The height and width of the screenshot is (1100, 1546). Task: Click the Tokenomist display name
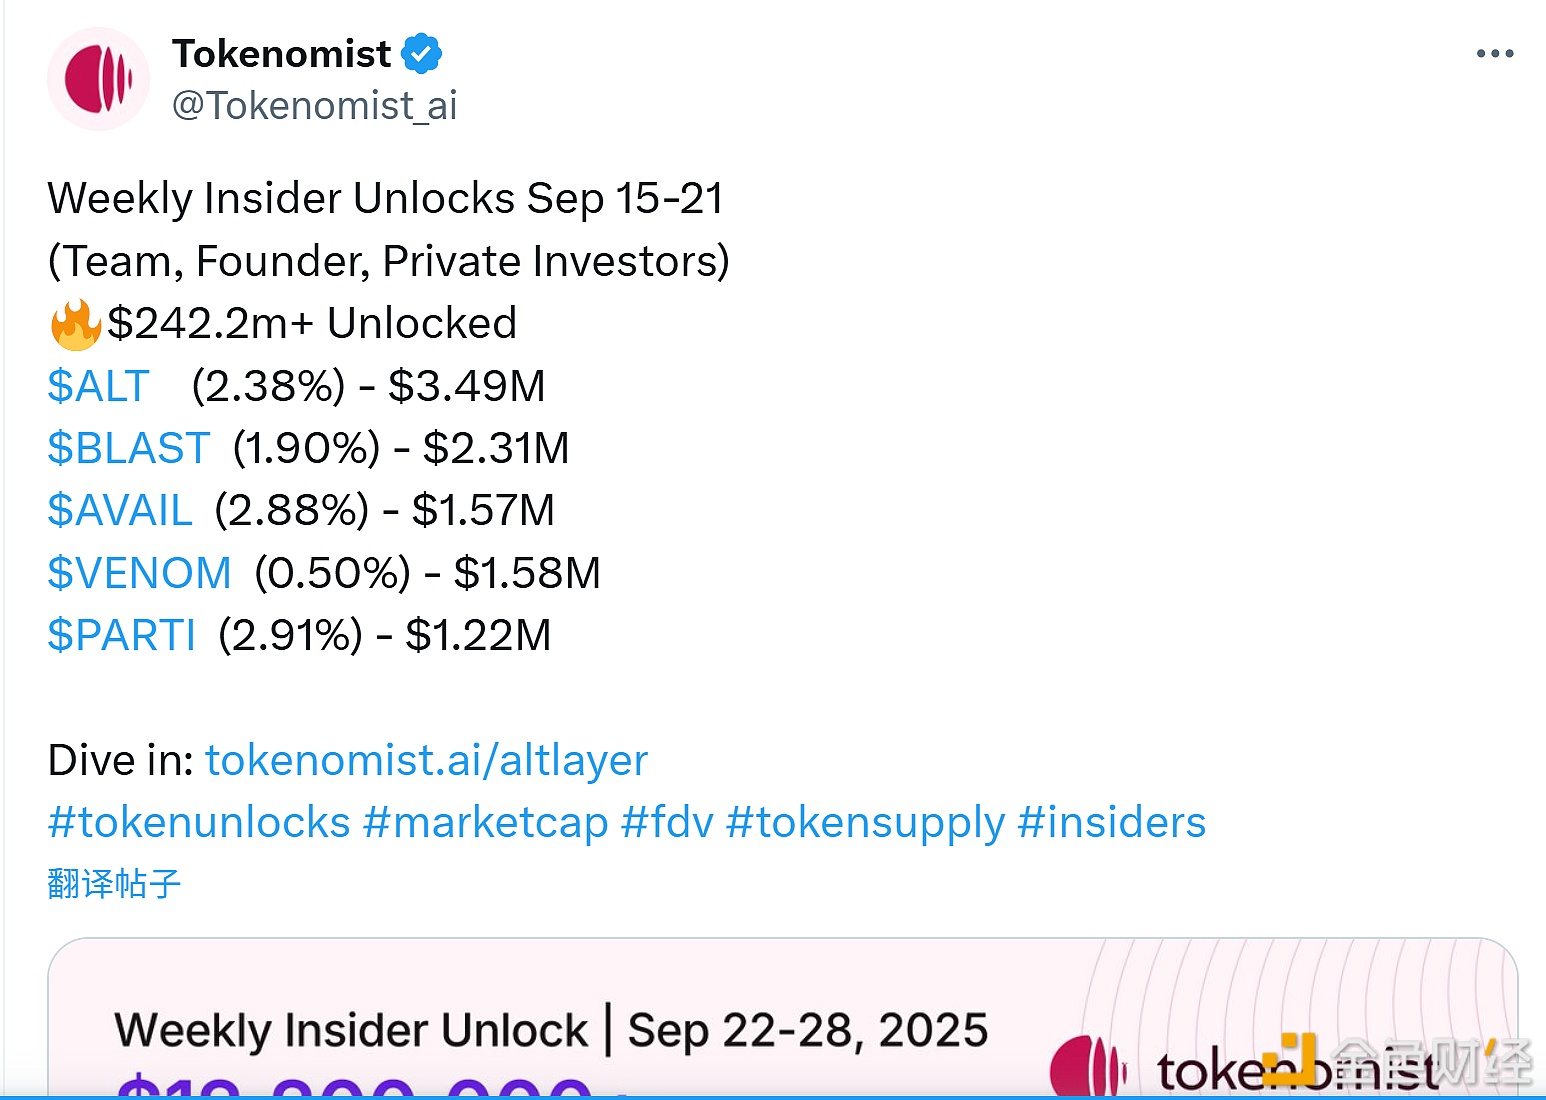(x=281, y=54)
